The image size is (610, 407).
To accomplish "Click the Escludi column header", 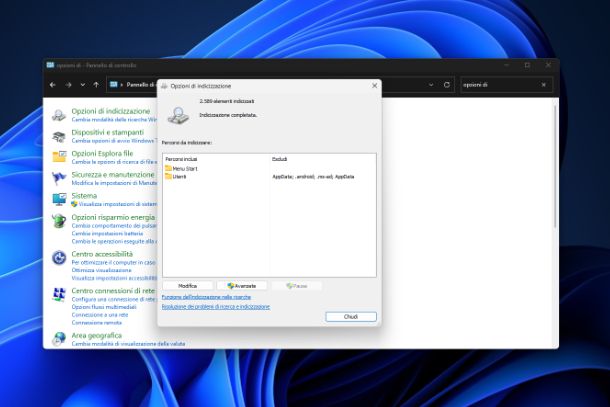I will (279, 159).
